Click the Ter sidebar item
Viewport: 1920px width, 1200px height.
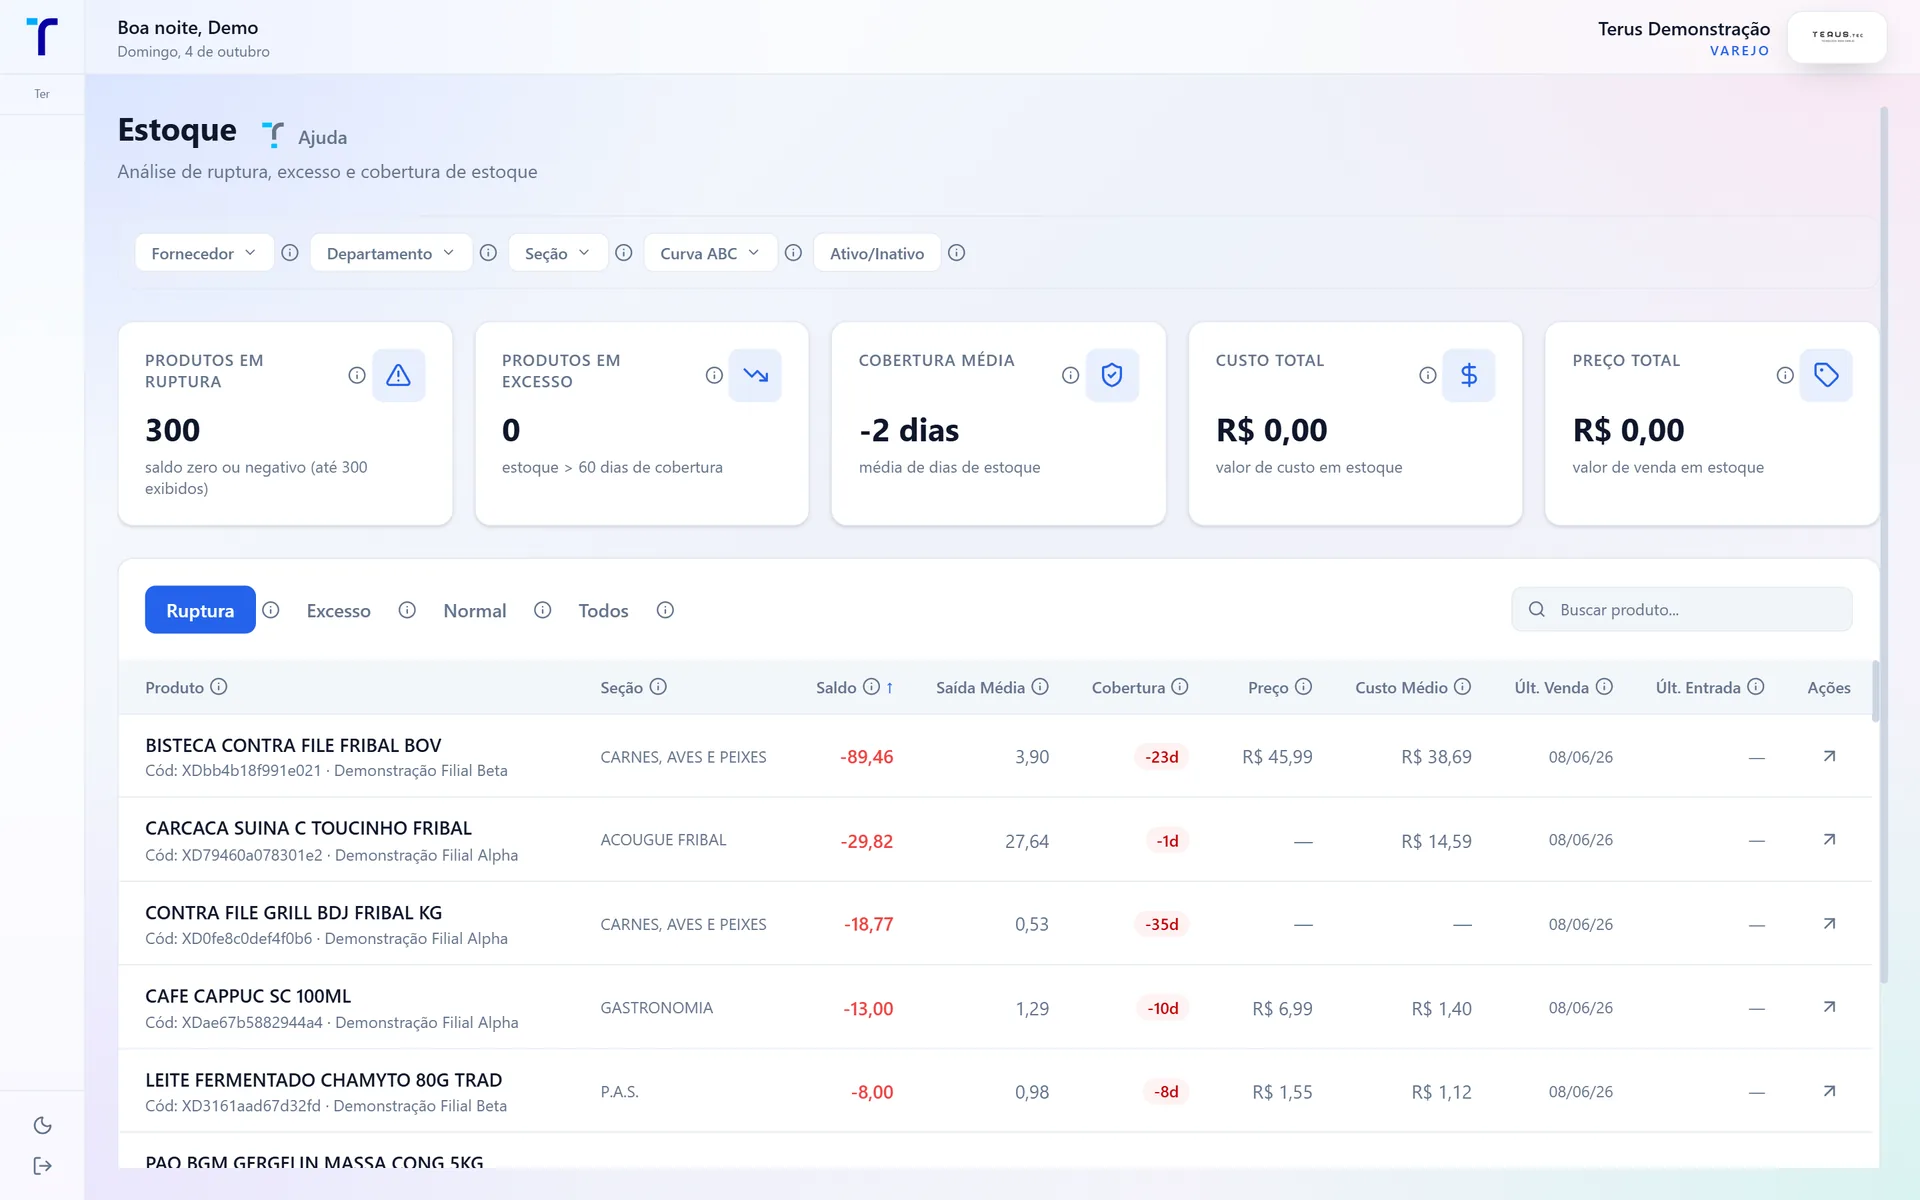42,94
